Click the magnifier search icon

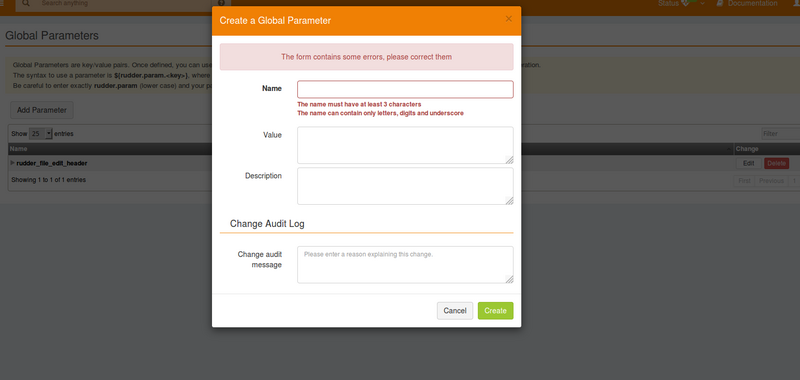pos(26,3)
